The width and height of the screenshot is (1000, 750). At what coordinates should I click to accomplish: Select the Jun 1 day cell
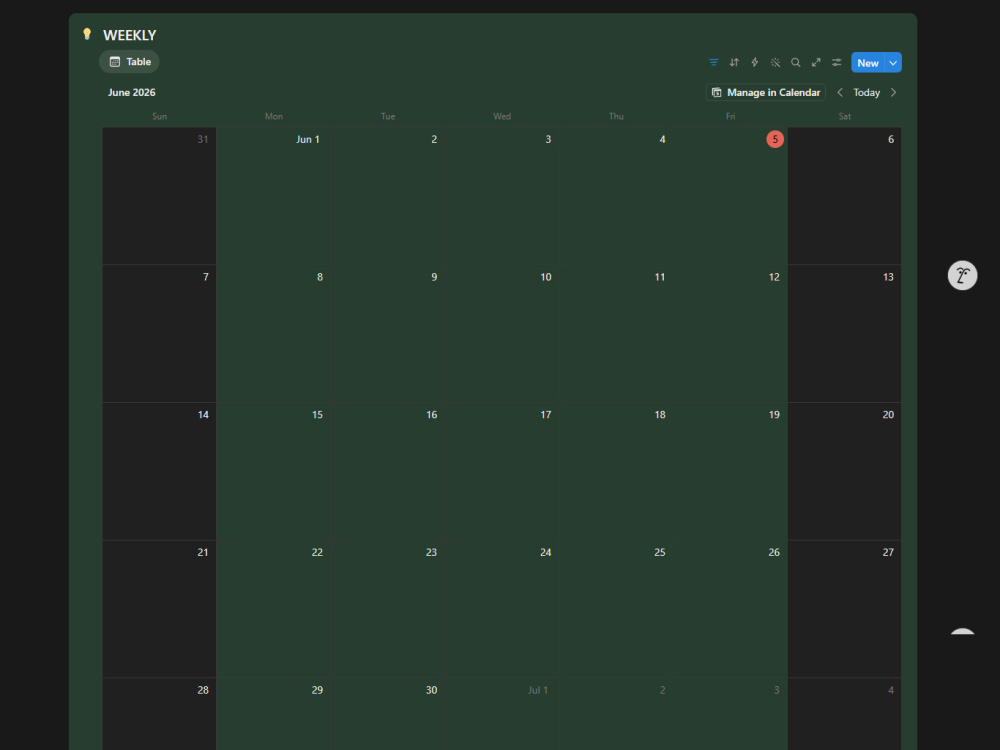point(273,196)
